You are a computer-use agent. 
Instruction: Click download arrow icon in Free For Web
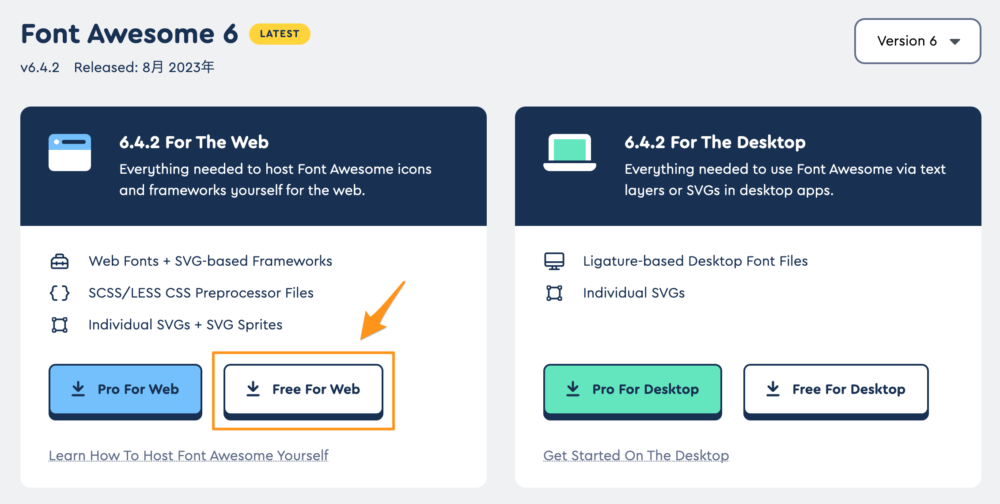[253, 389]
